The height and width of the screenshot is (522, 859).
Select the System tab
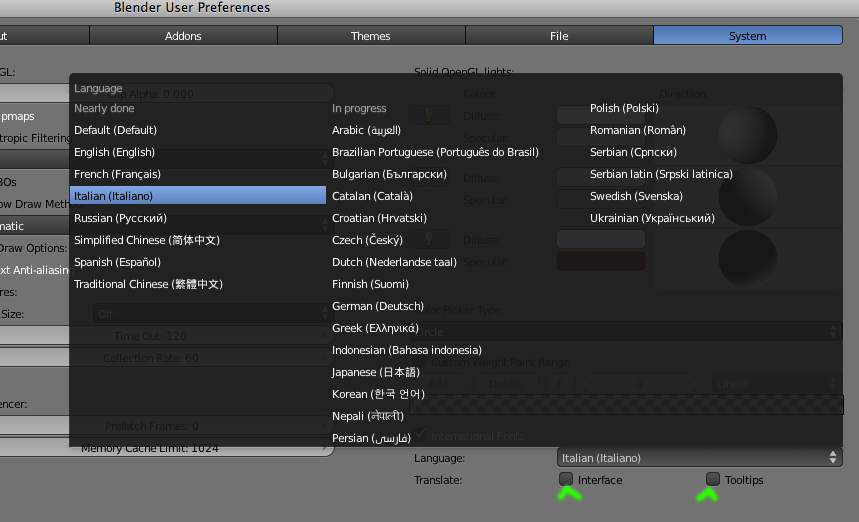[747, 36]
